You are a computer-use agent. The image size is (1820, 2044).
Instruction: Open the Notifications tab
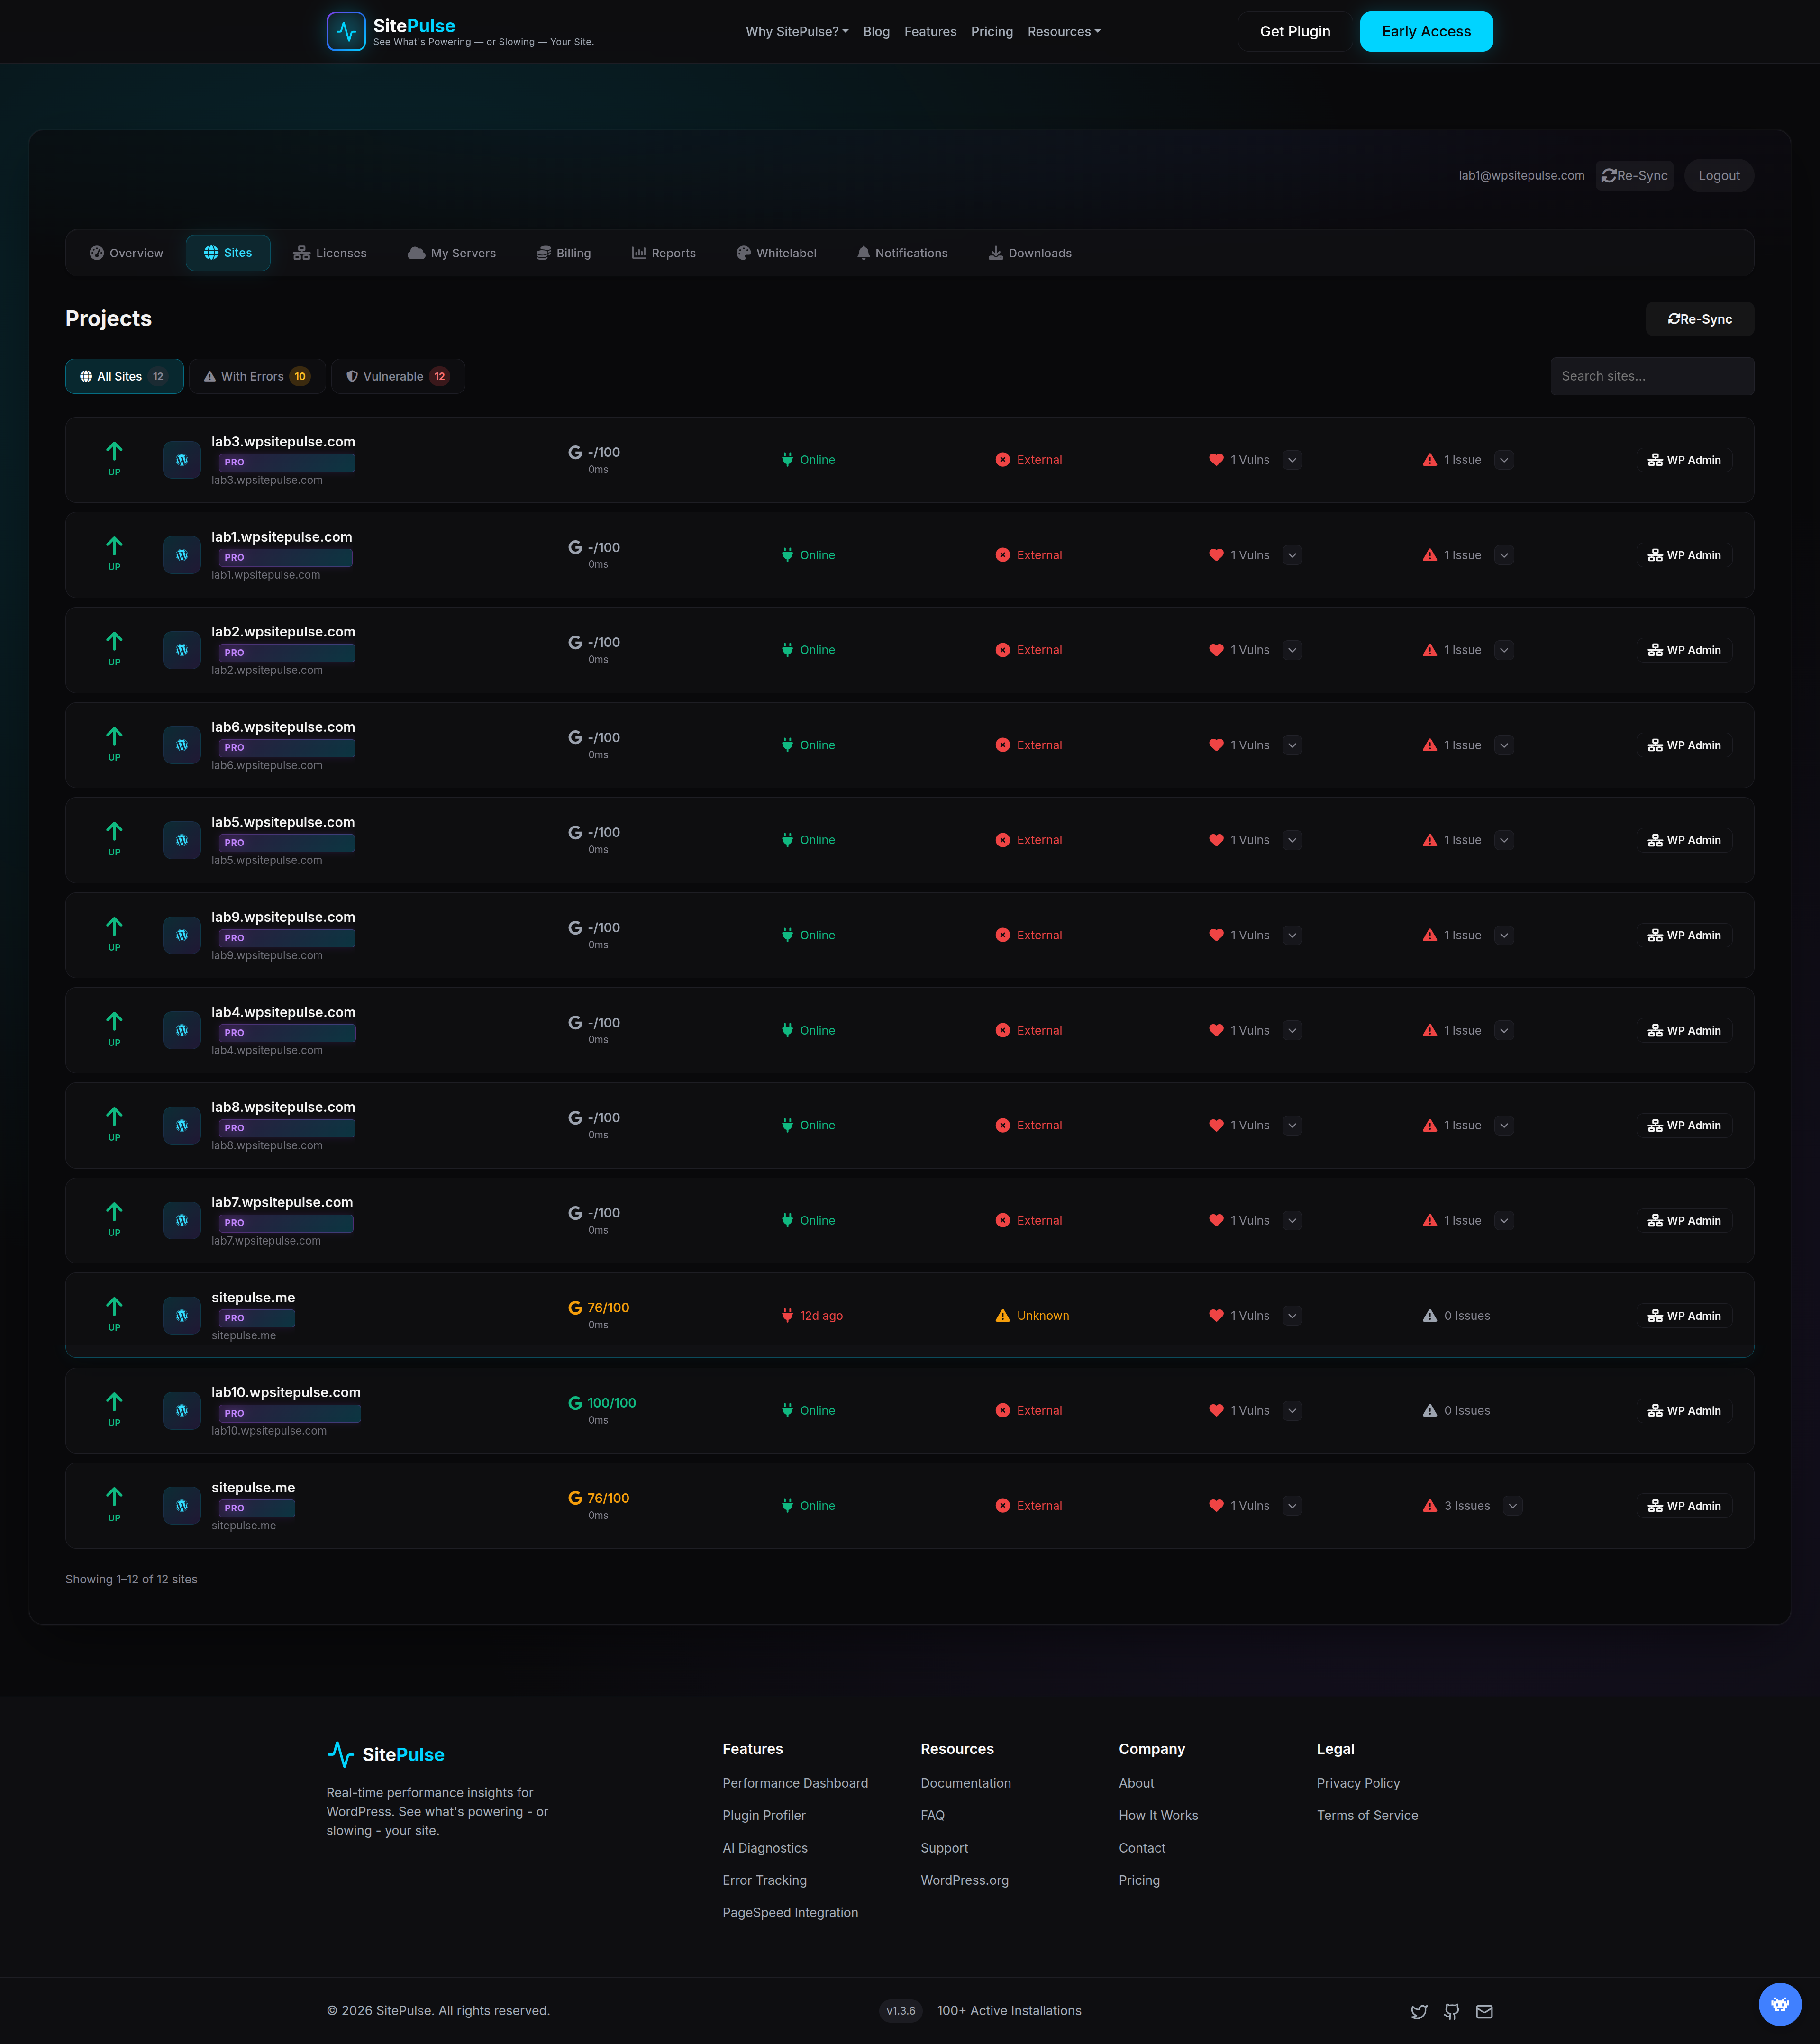[x=902, y=253]
